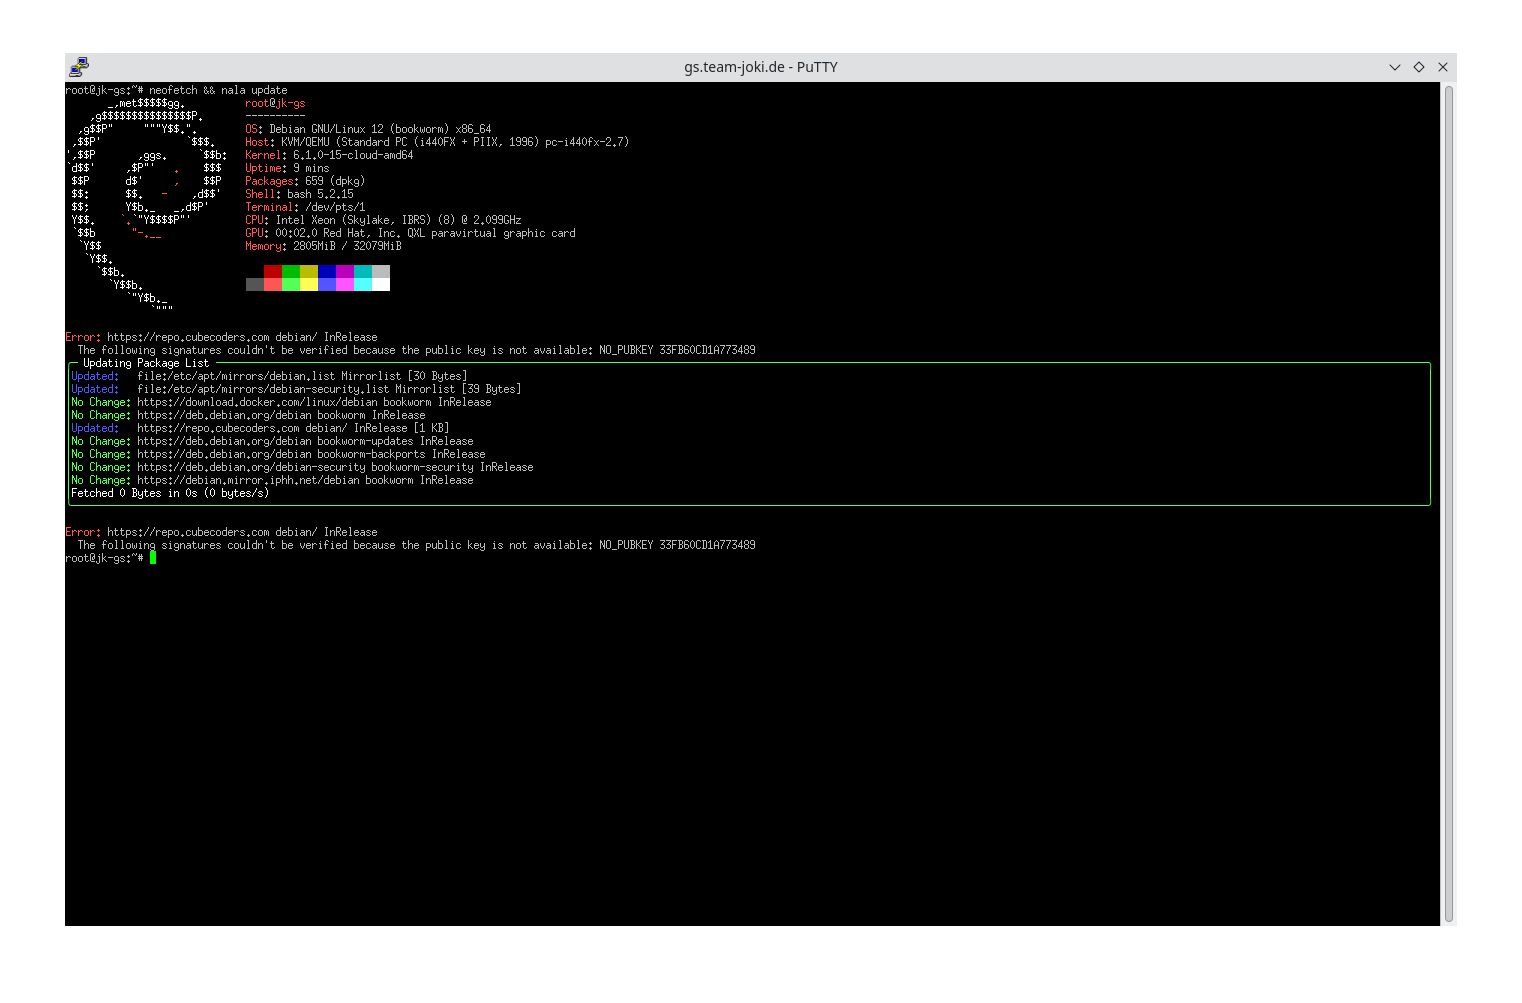Click the title 'gs.team-joki.de - PuTTY'

tap(761, 67)
